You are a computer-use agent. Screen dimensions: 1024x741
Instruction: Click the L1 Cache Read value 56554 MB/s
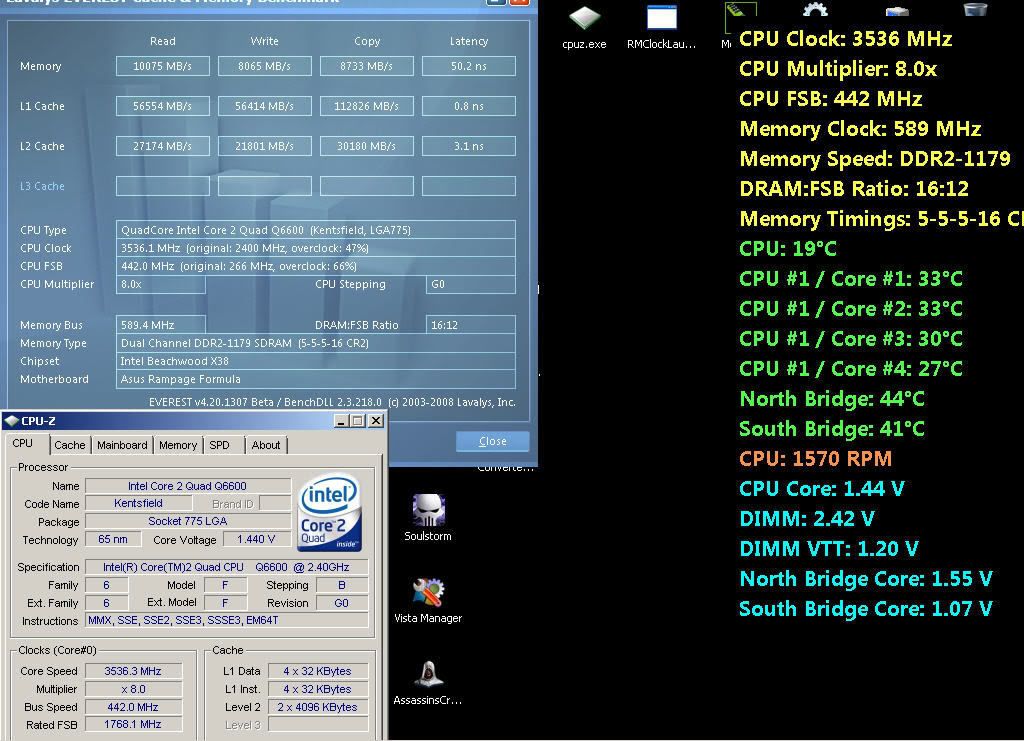pos(163,106)
